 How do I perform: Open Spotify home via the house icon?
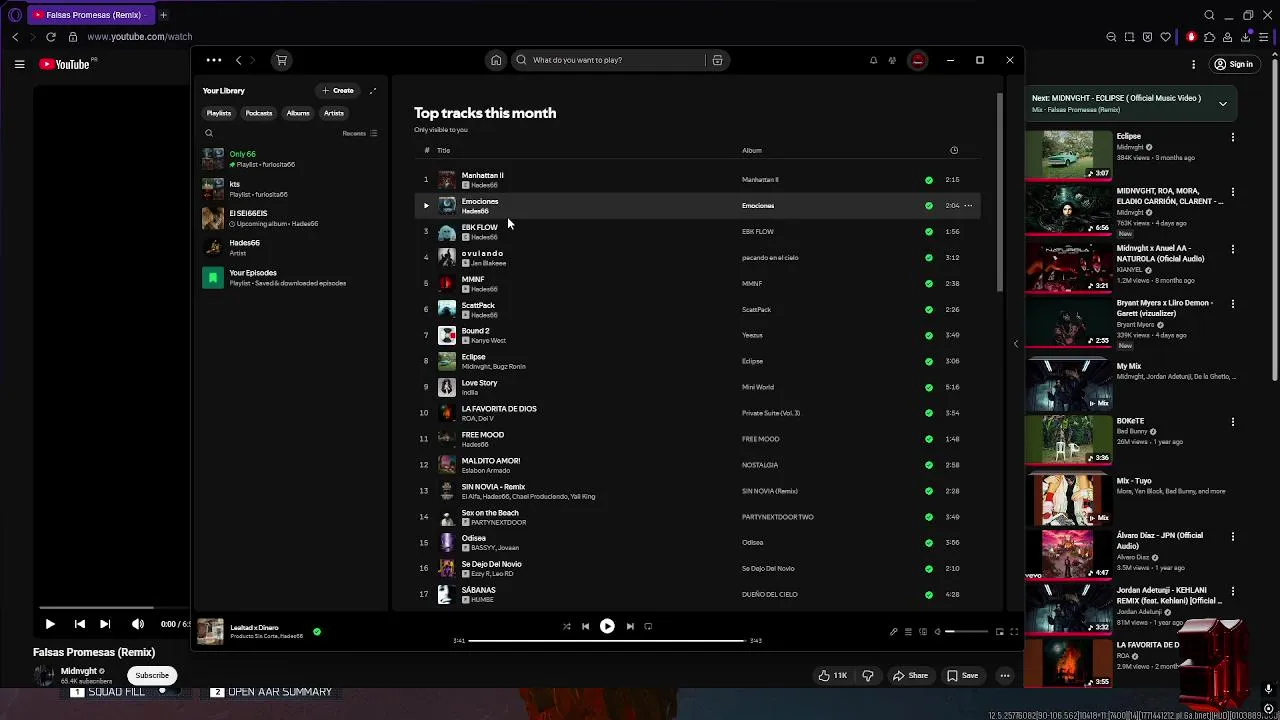pyautogui.click(x=496, y=60)
